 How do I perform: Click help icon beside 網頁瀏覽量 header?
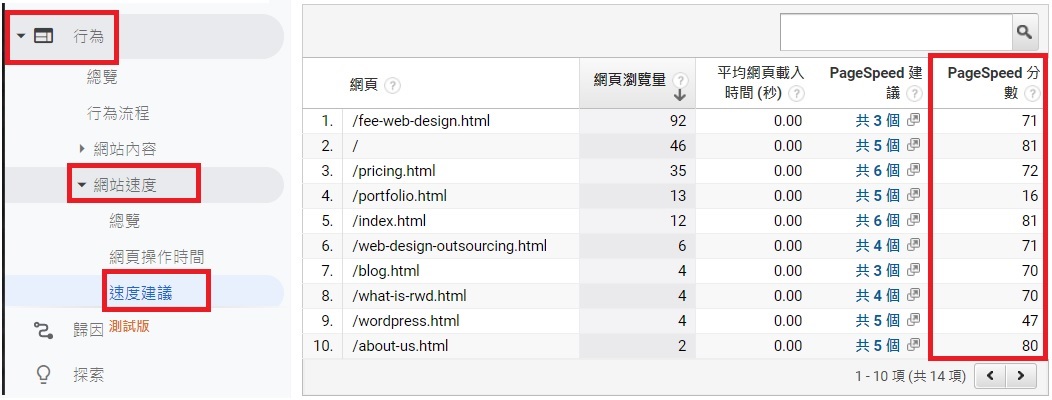[x=681, y=79]
